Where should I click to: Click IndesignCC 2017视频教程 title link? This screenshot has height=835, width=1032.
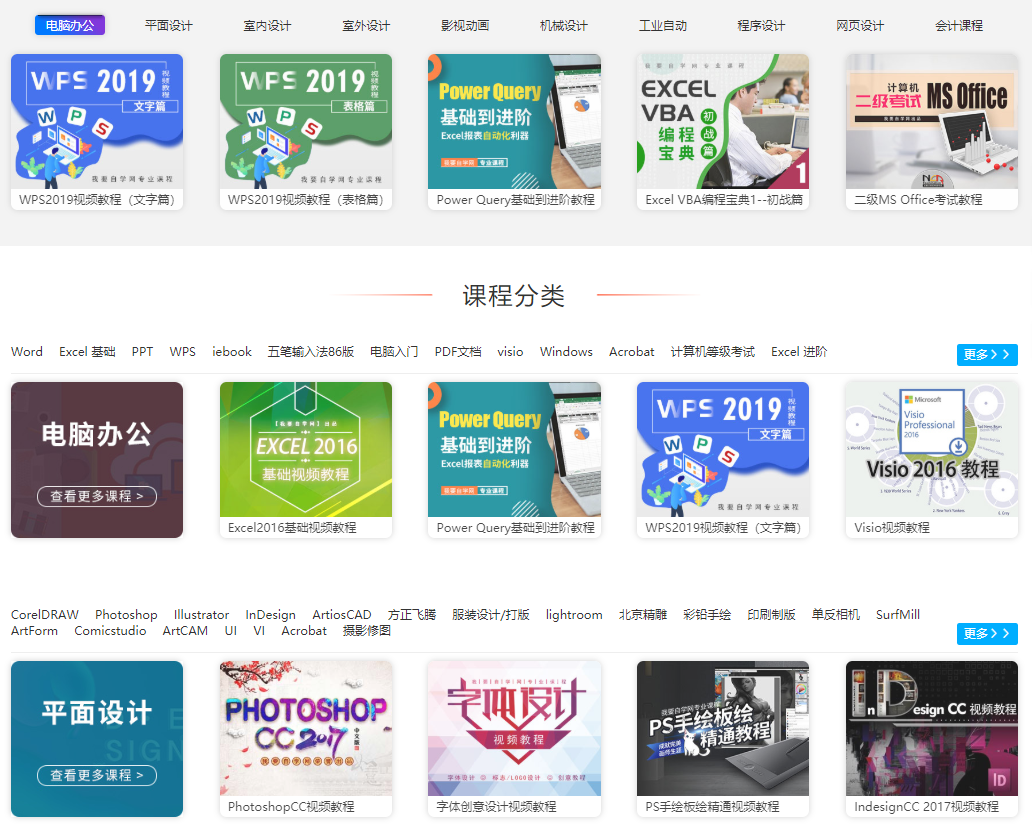(x=927, y=807)
